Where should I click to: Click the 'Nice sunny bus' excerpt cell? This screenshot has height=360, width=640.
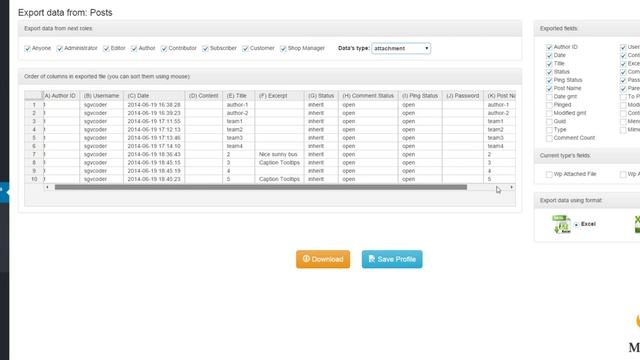(279, 154)
